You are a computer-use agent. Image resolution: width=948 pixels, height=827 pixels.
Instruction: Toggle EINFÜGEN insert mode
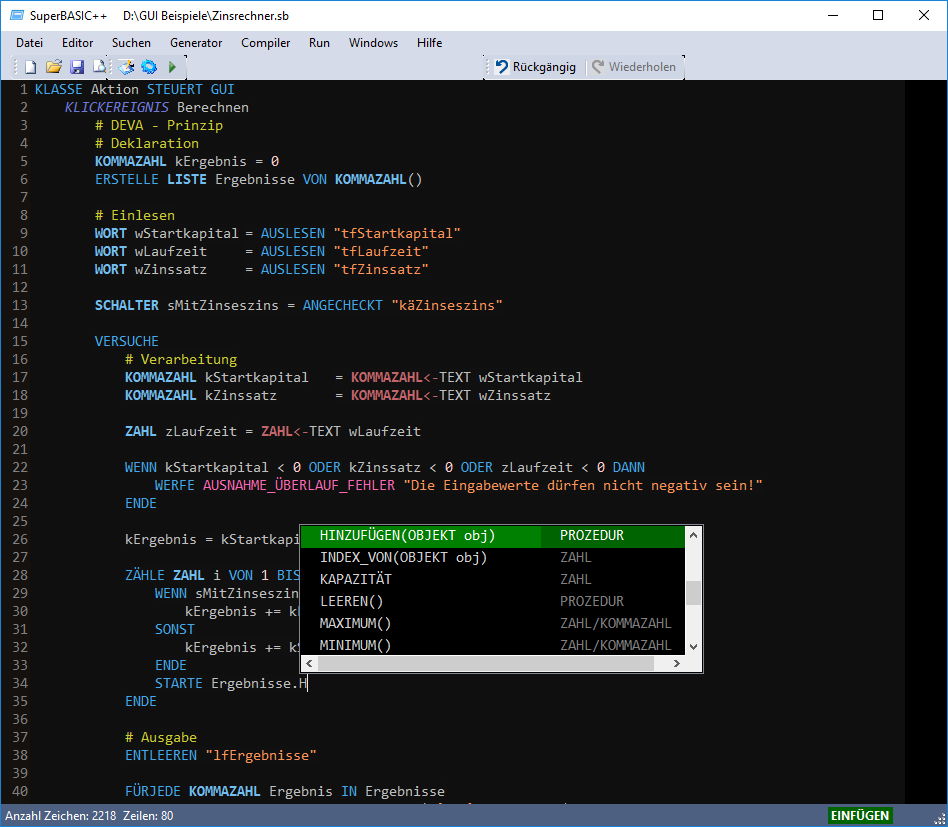[x=860, y=815]
